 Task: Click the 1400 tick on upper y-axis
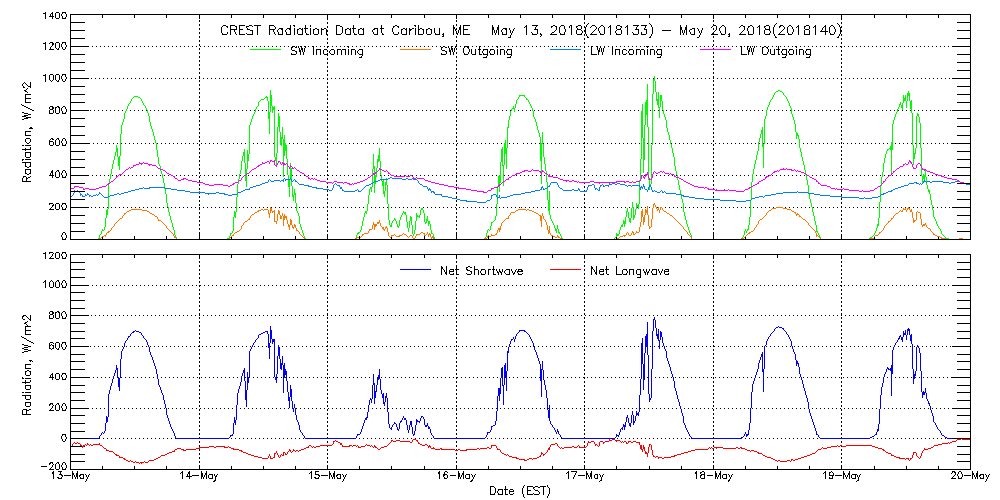pyautogui.click(x=55, y=17)
